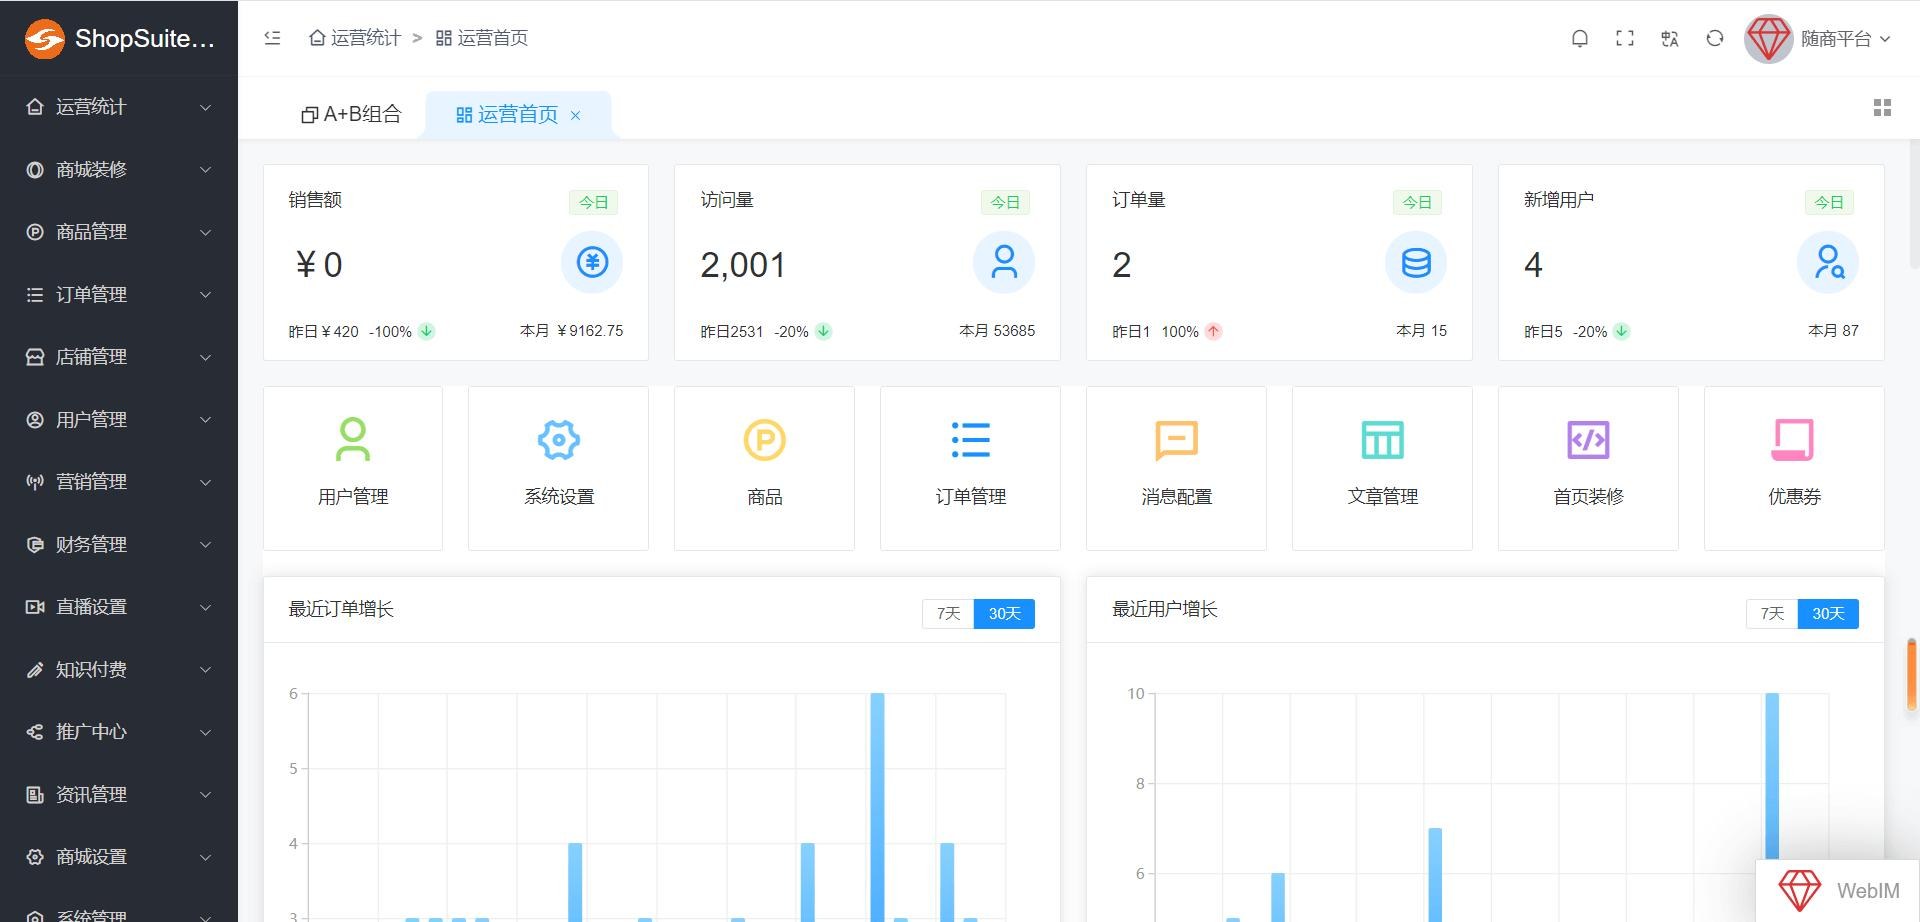The width and height of the screenshot is (1920, 922).
Task: Click the red up arrow in 订单量 card
Action: click(1213, 331)
